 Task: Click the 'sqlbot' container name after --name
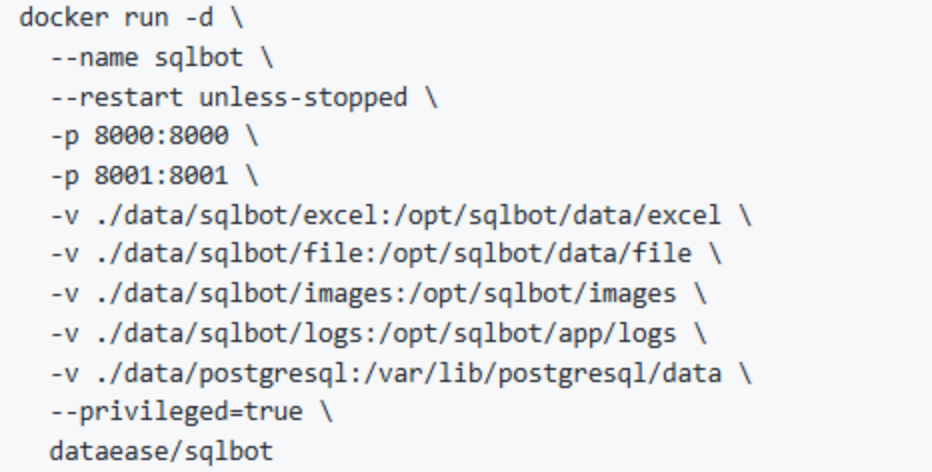click(199, 58)
